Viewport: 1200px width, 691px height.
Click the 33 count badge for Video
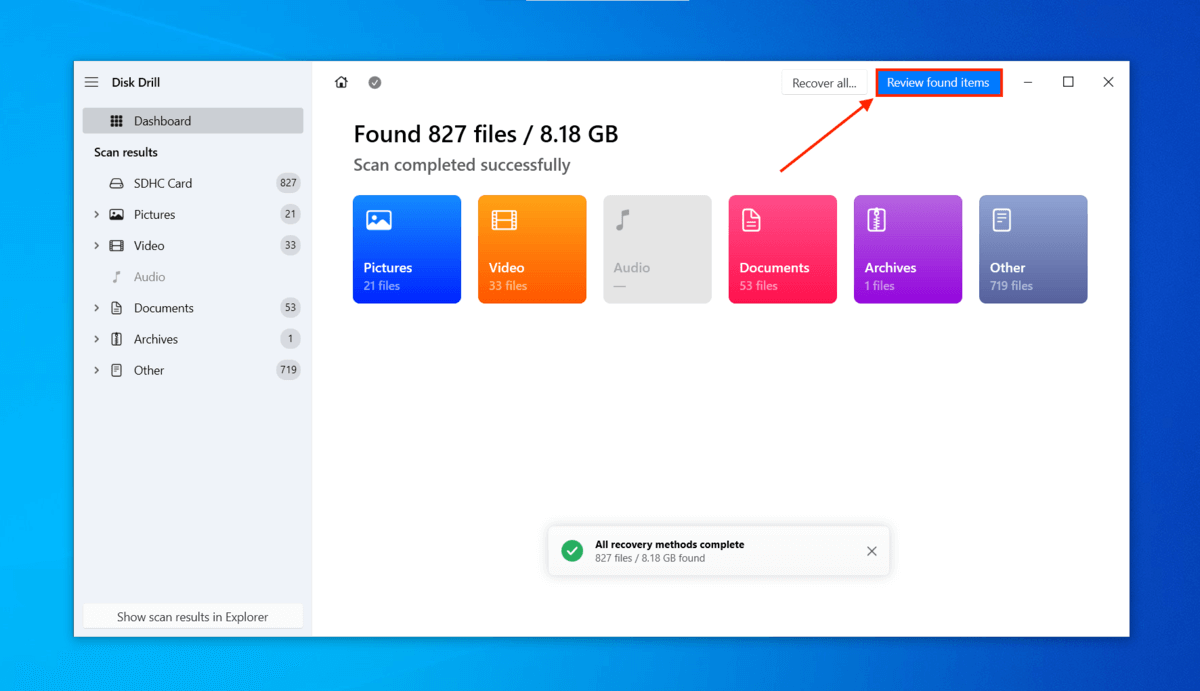[x=290, y=245]
